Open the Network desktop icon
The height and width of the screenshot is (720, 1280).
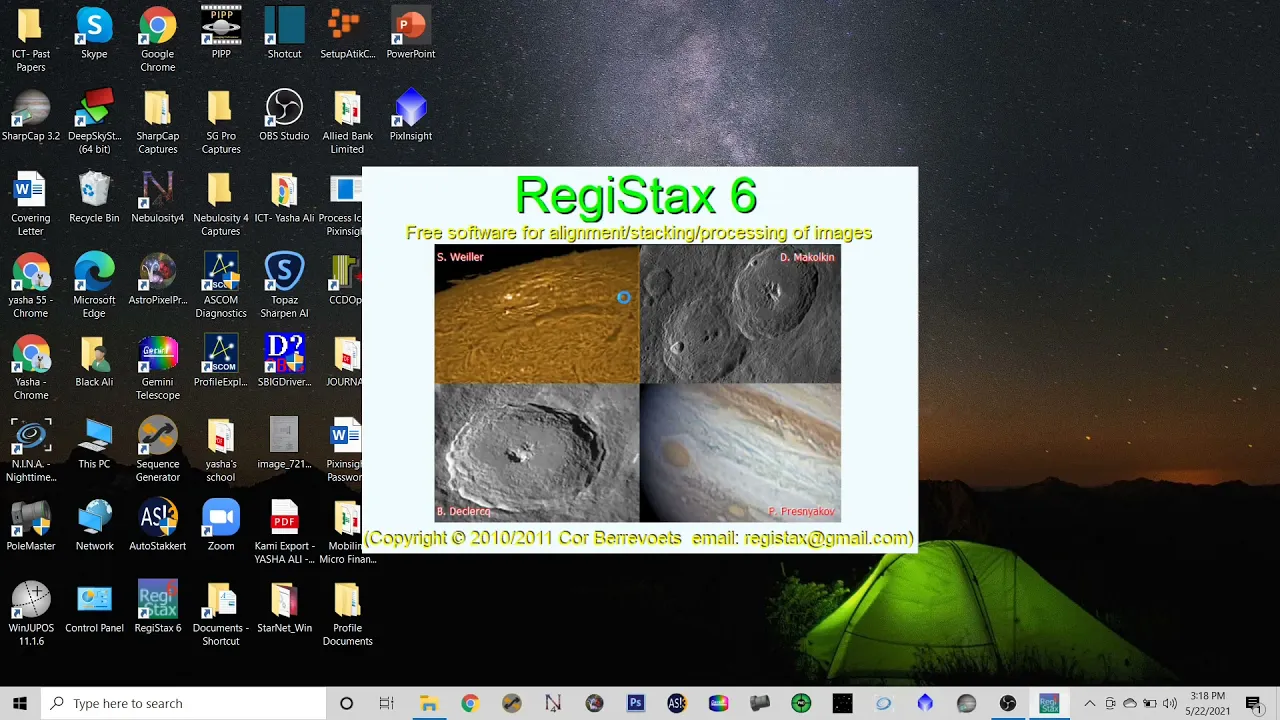[x=94, y=524]
